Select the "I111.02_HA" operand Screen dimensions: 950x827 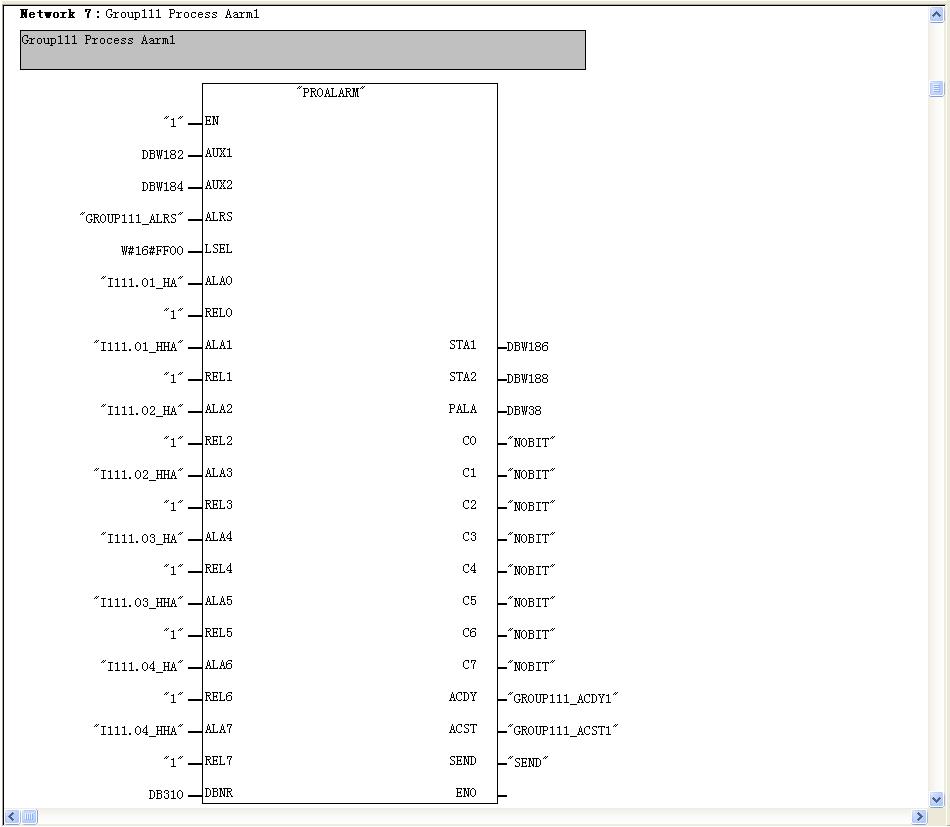[x=142, y=411]
